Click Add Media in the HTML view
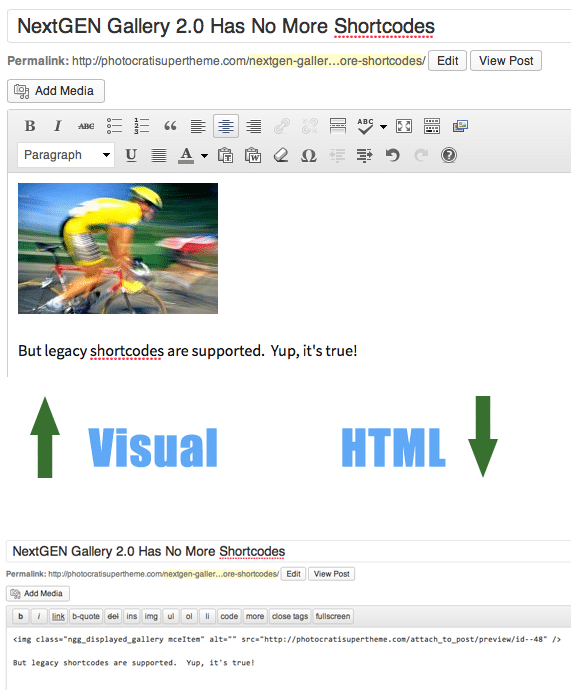The height and width of the screenshot is (690, 571). pyautogui.click(x=38, y=594)
